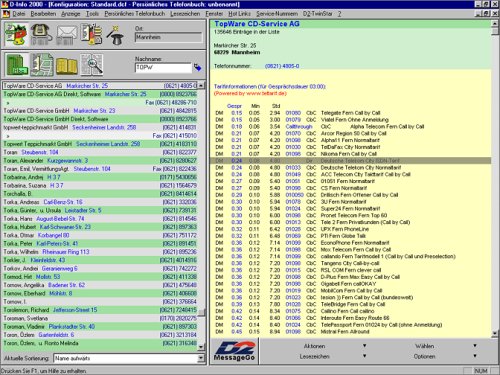Screen dimensions: 500x375
Task: Open the Persönliches Telefonbuch menu
Action: [134, 14]
